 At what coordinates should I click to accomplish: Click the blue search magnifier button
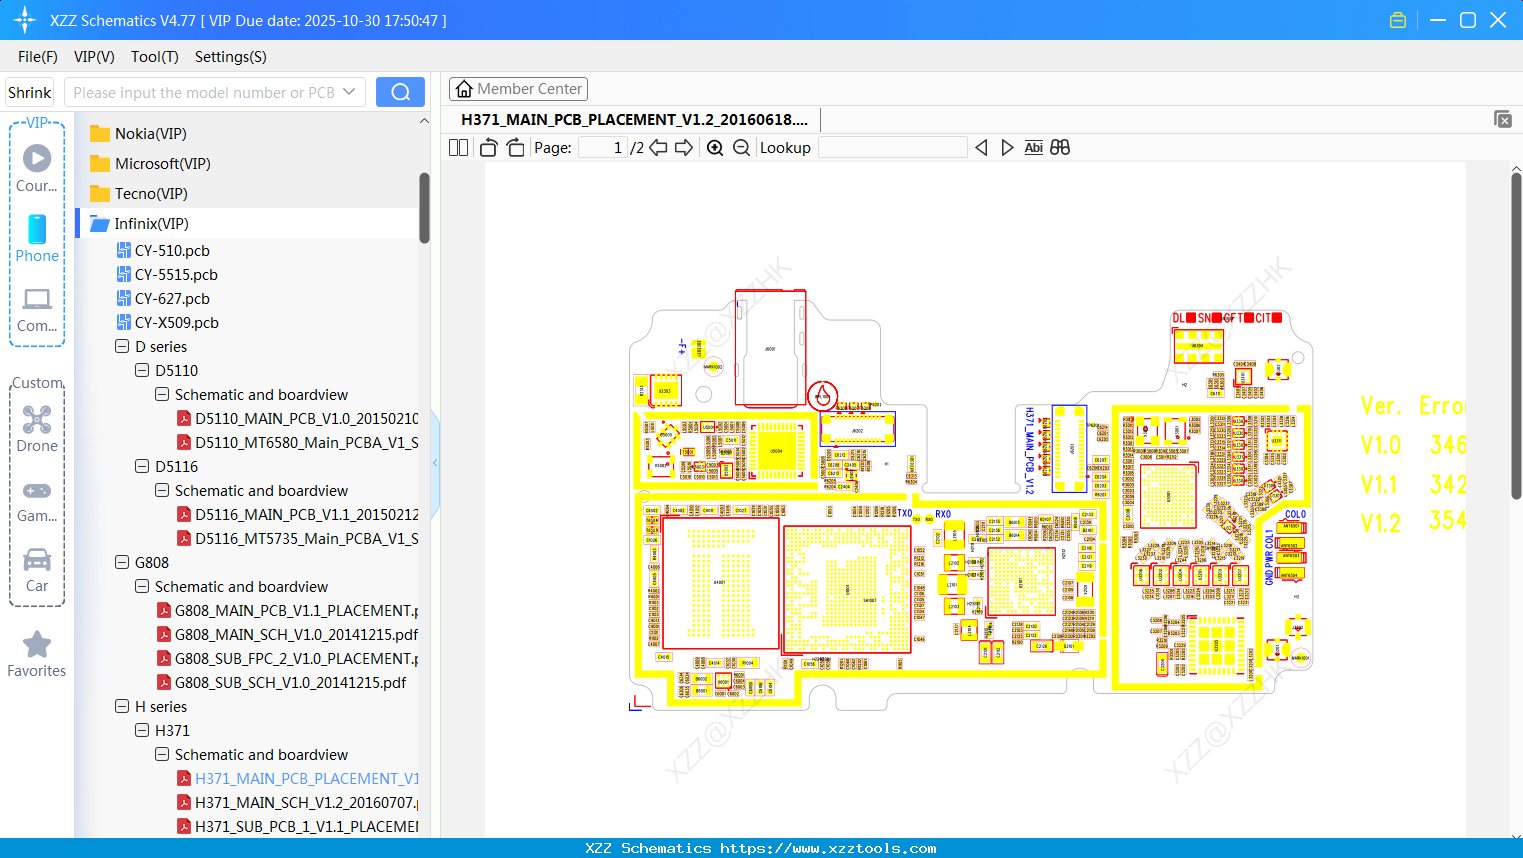[x=400, y=91]
